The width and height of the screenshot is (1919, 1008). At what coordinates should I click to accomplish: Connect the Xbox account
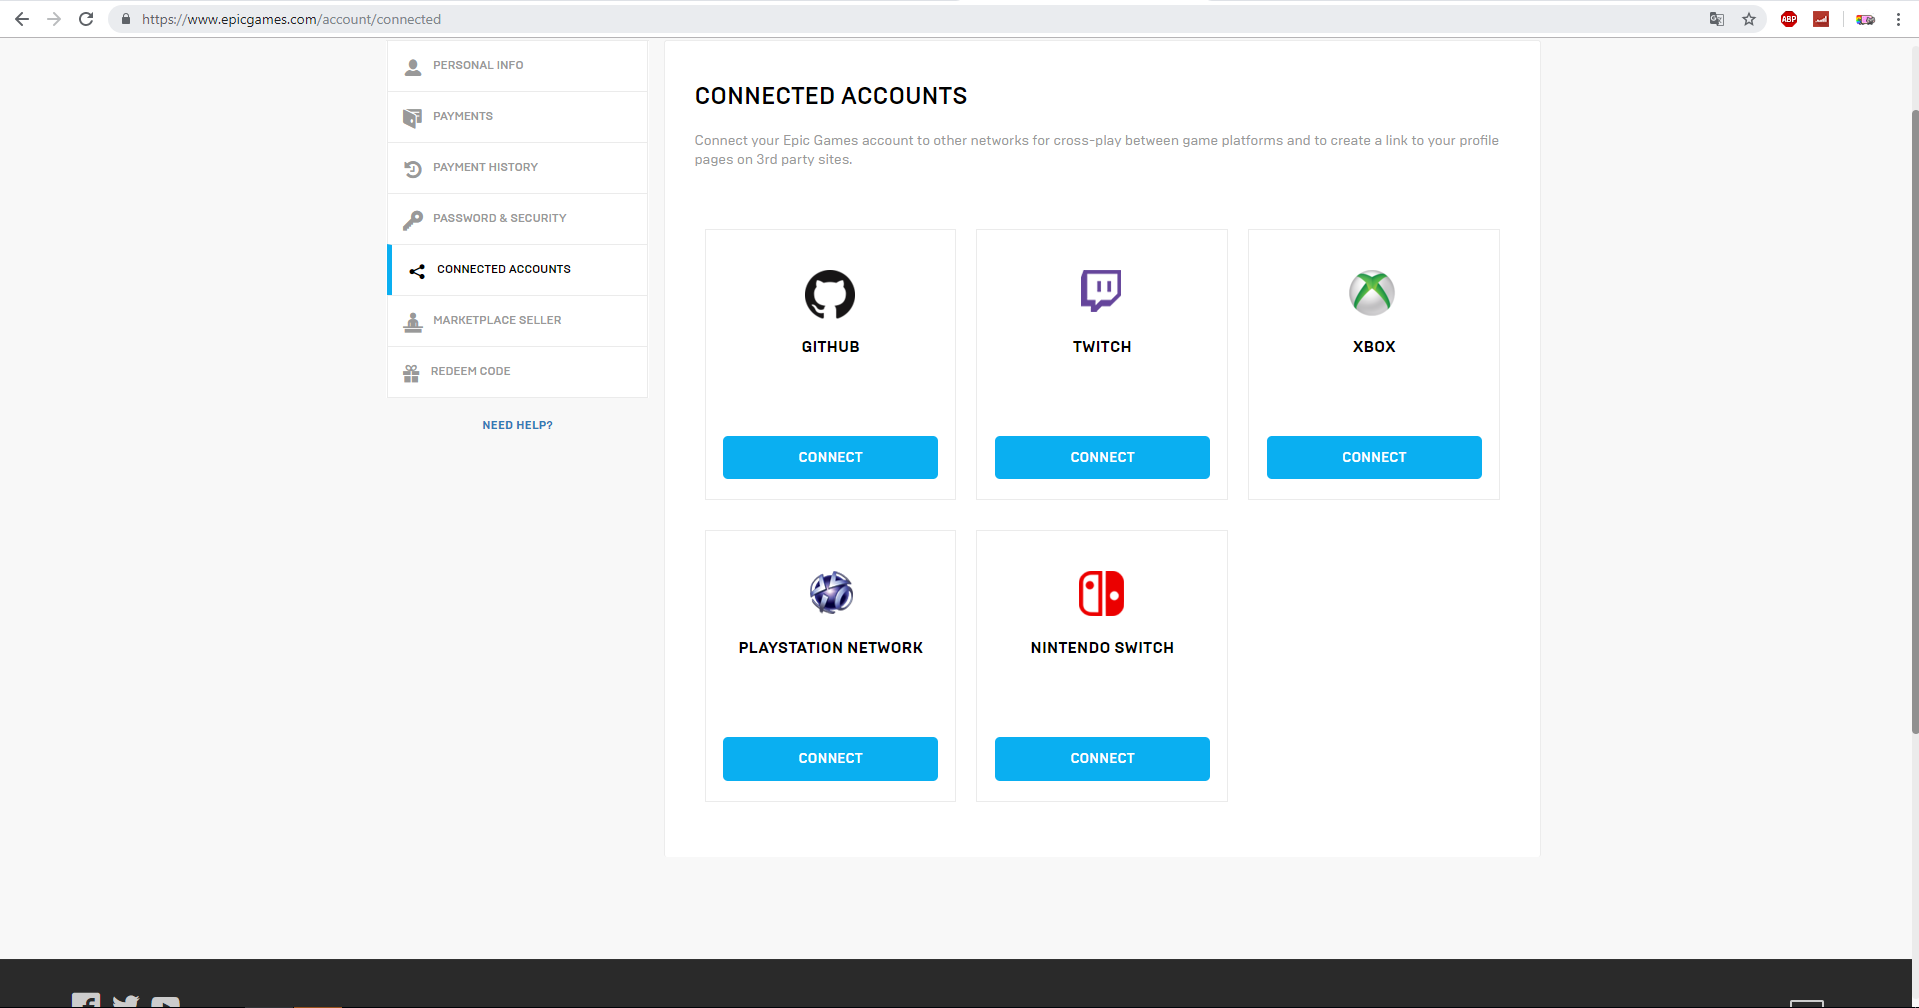click(1374, 457)
